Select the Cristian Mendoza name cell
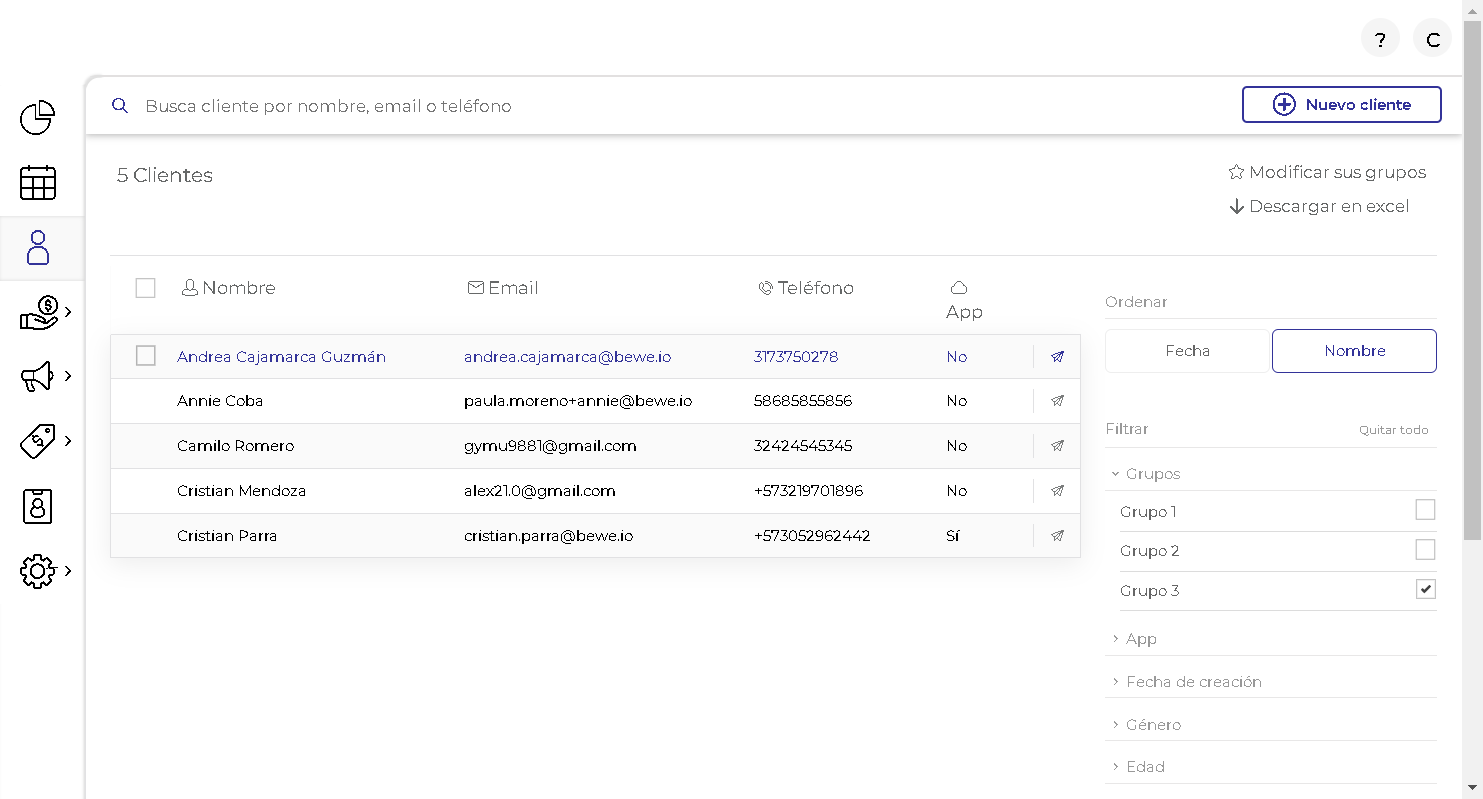 241,491
